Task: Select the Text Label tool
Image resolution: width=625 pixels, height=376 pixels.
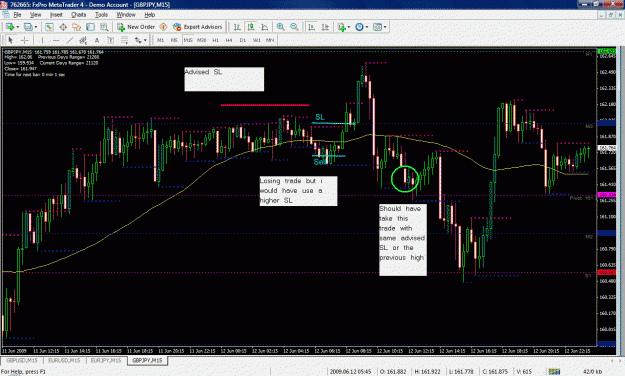Action: point(110,40)
